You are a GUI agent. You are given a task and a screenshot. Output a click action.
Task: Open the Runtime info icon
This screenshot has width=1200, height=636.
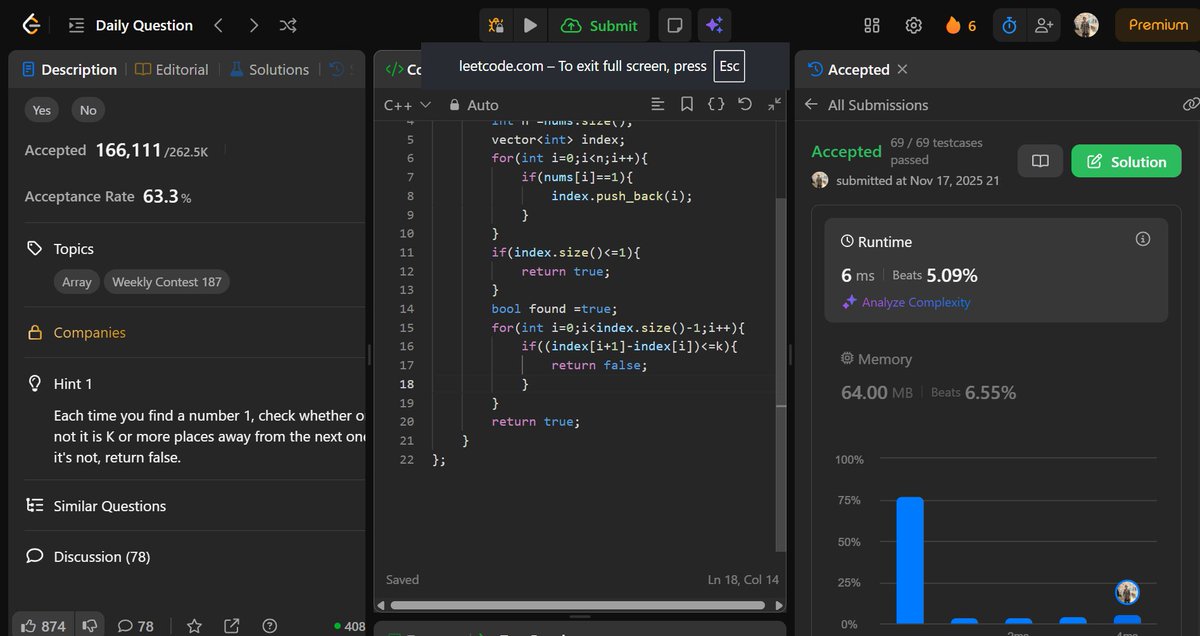click(1143, 239)
